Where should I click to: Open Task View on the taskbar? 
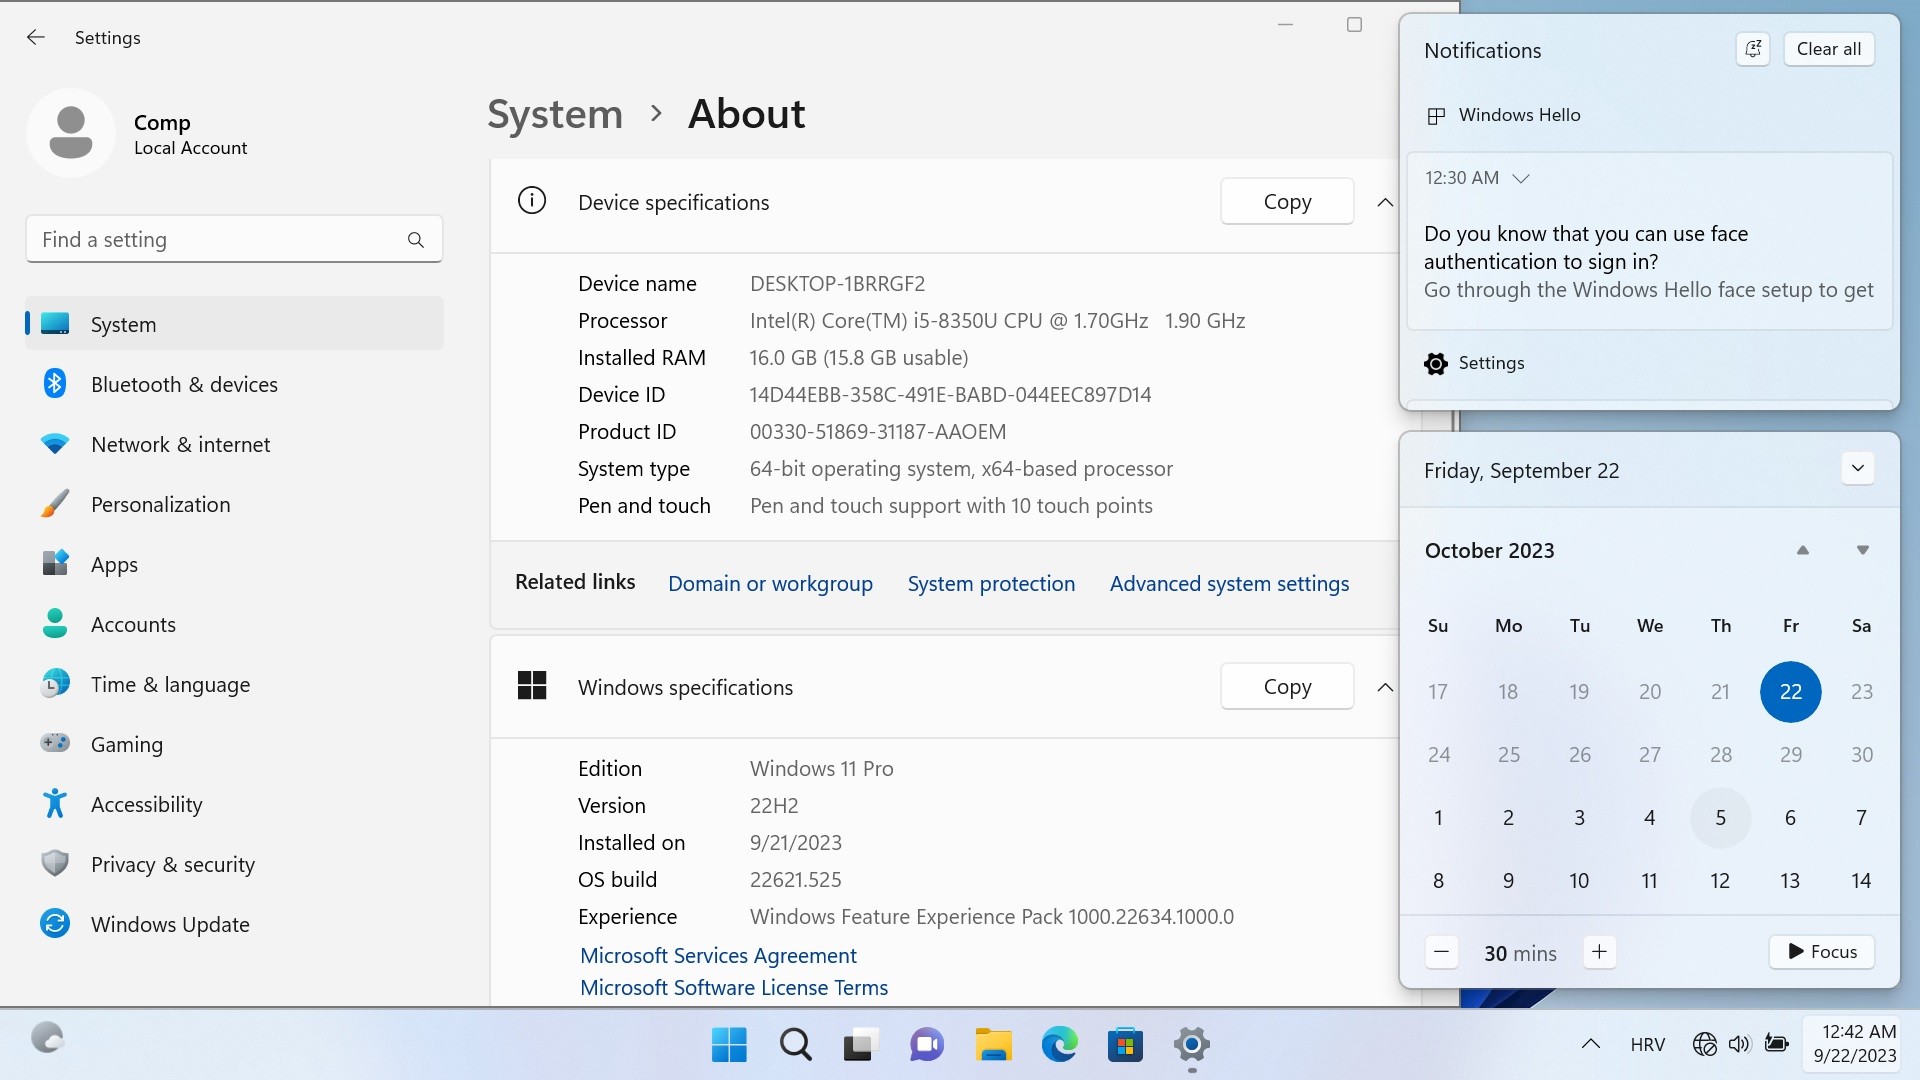(x=861, y=1045)
